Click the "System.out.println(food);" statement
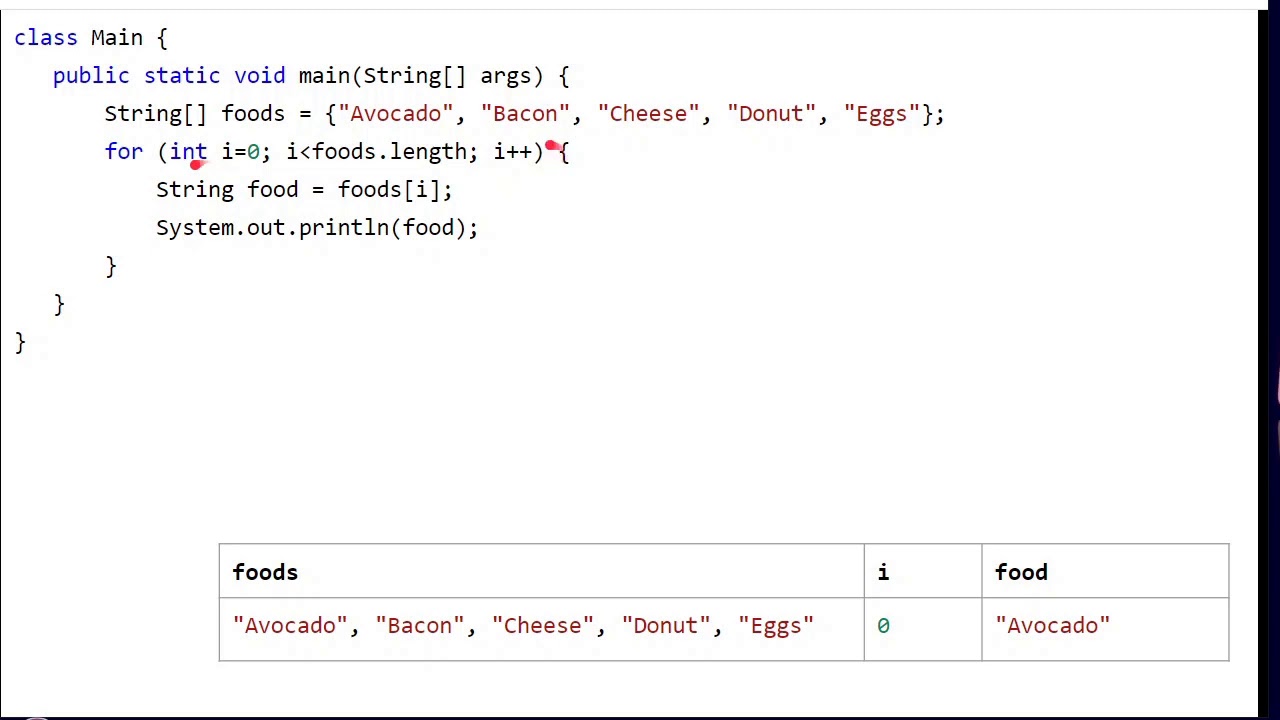 pos(317,228)
